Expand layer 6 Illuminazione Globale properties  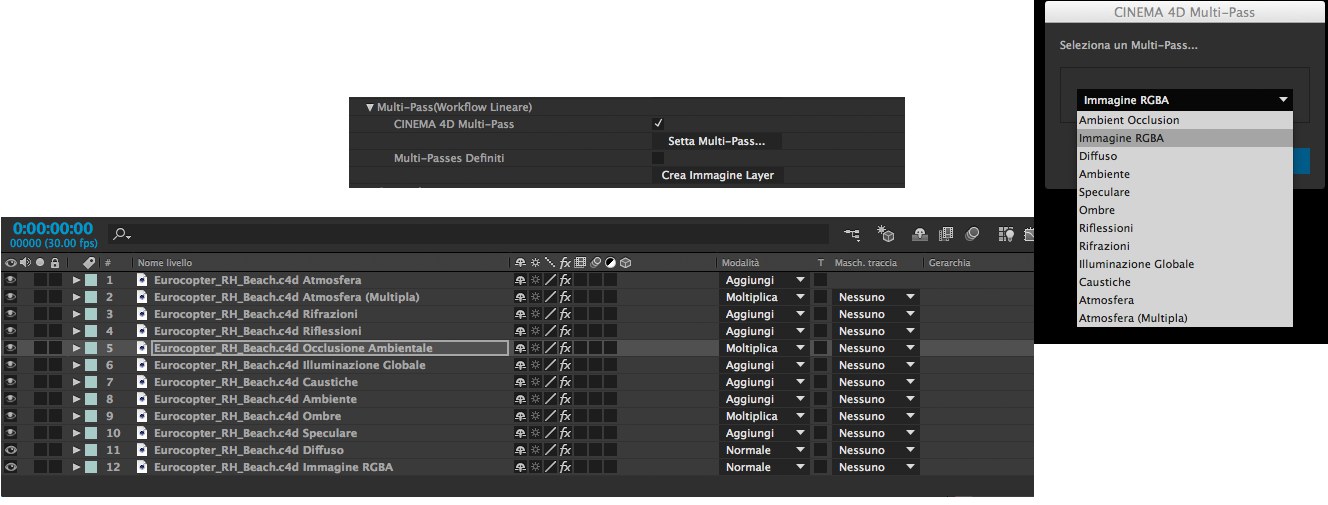(76, 365)
